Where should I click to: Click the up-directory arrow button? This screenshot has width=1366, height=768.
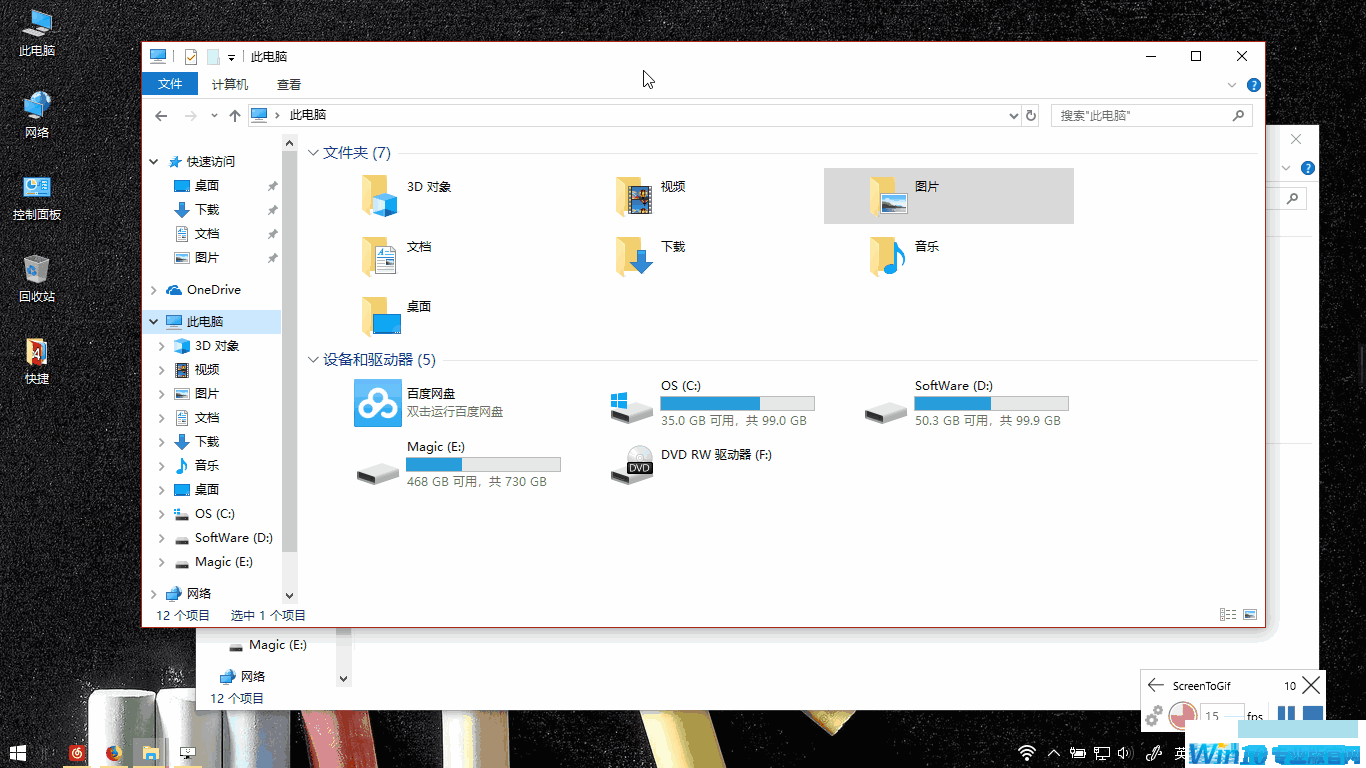235,116
